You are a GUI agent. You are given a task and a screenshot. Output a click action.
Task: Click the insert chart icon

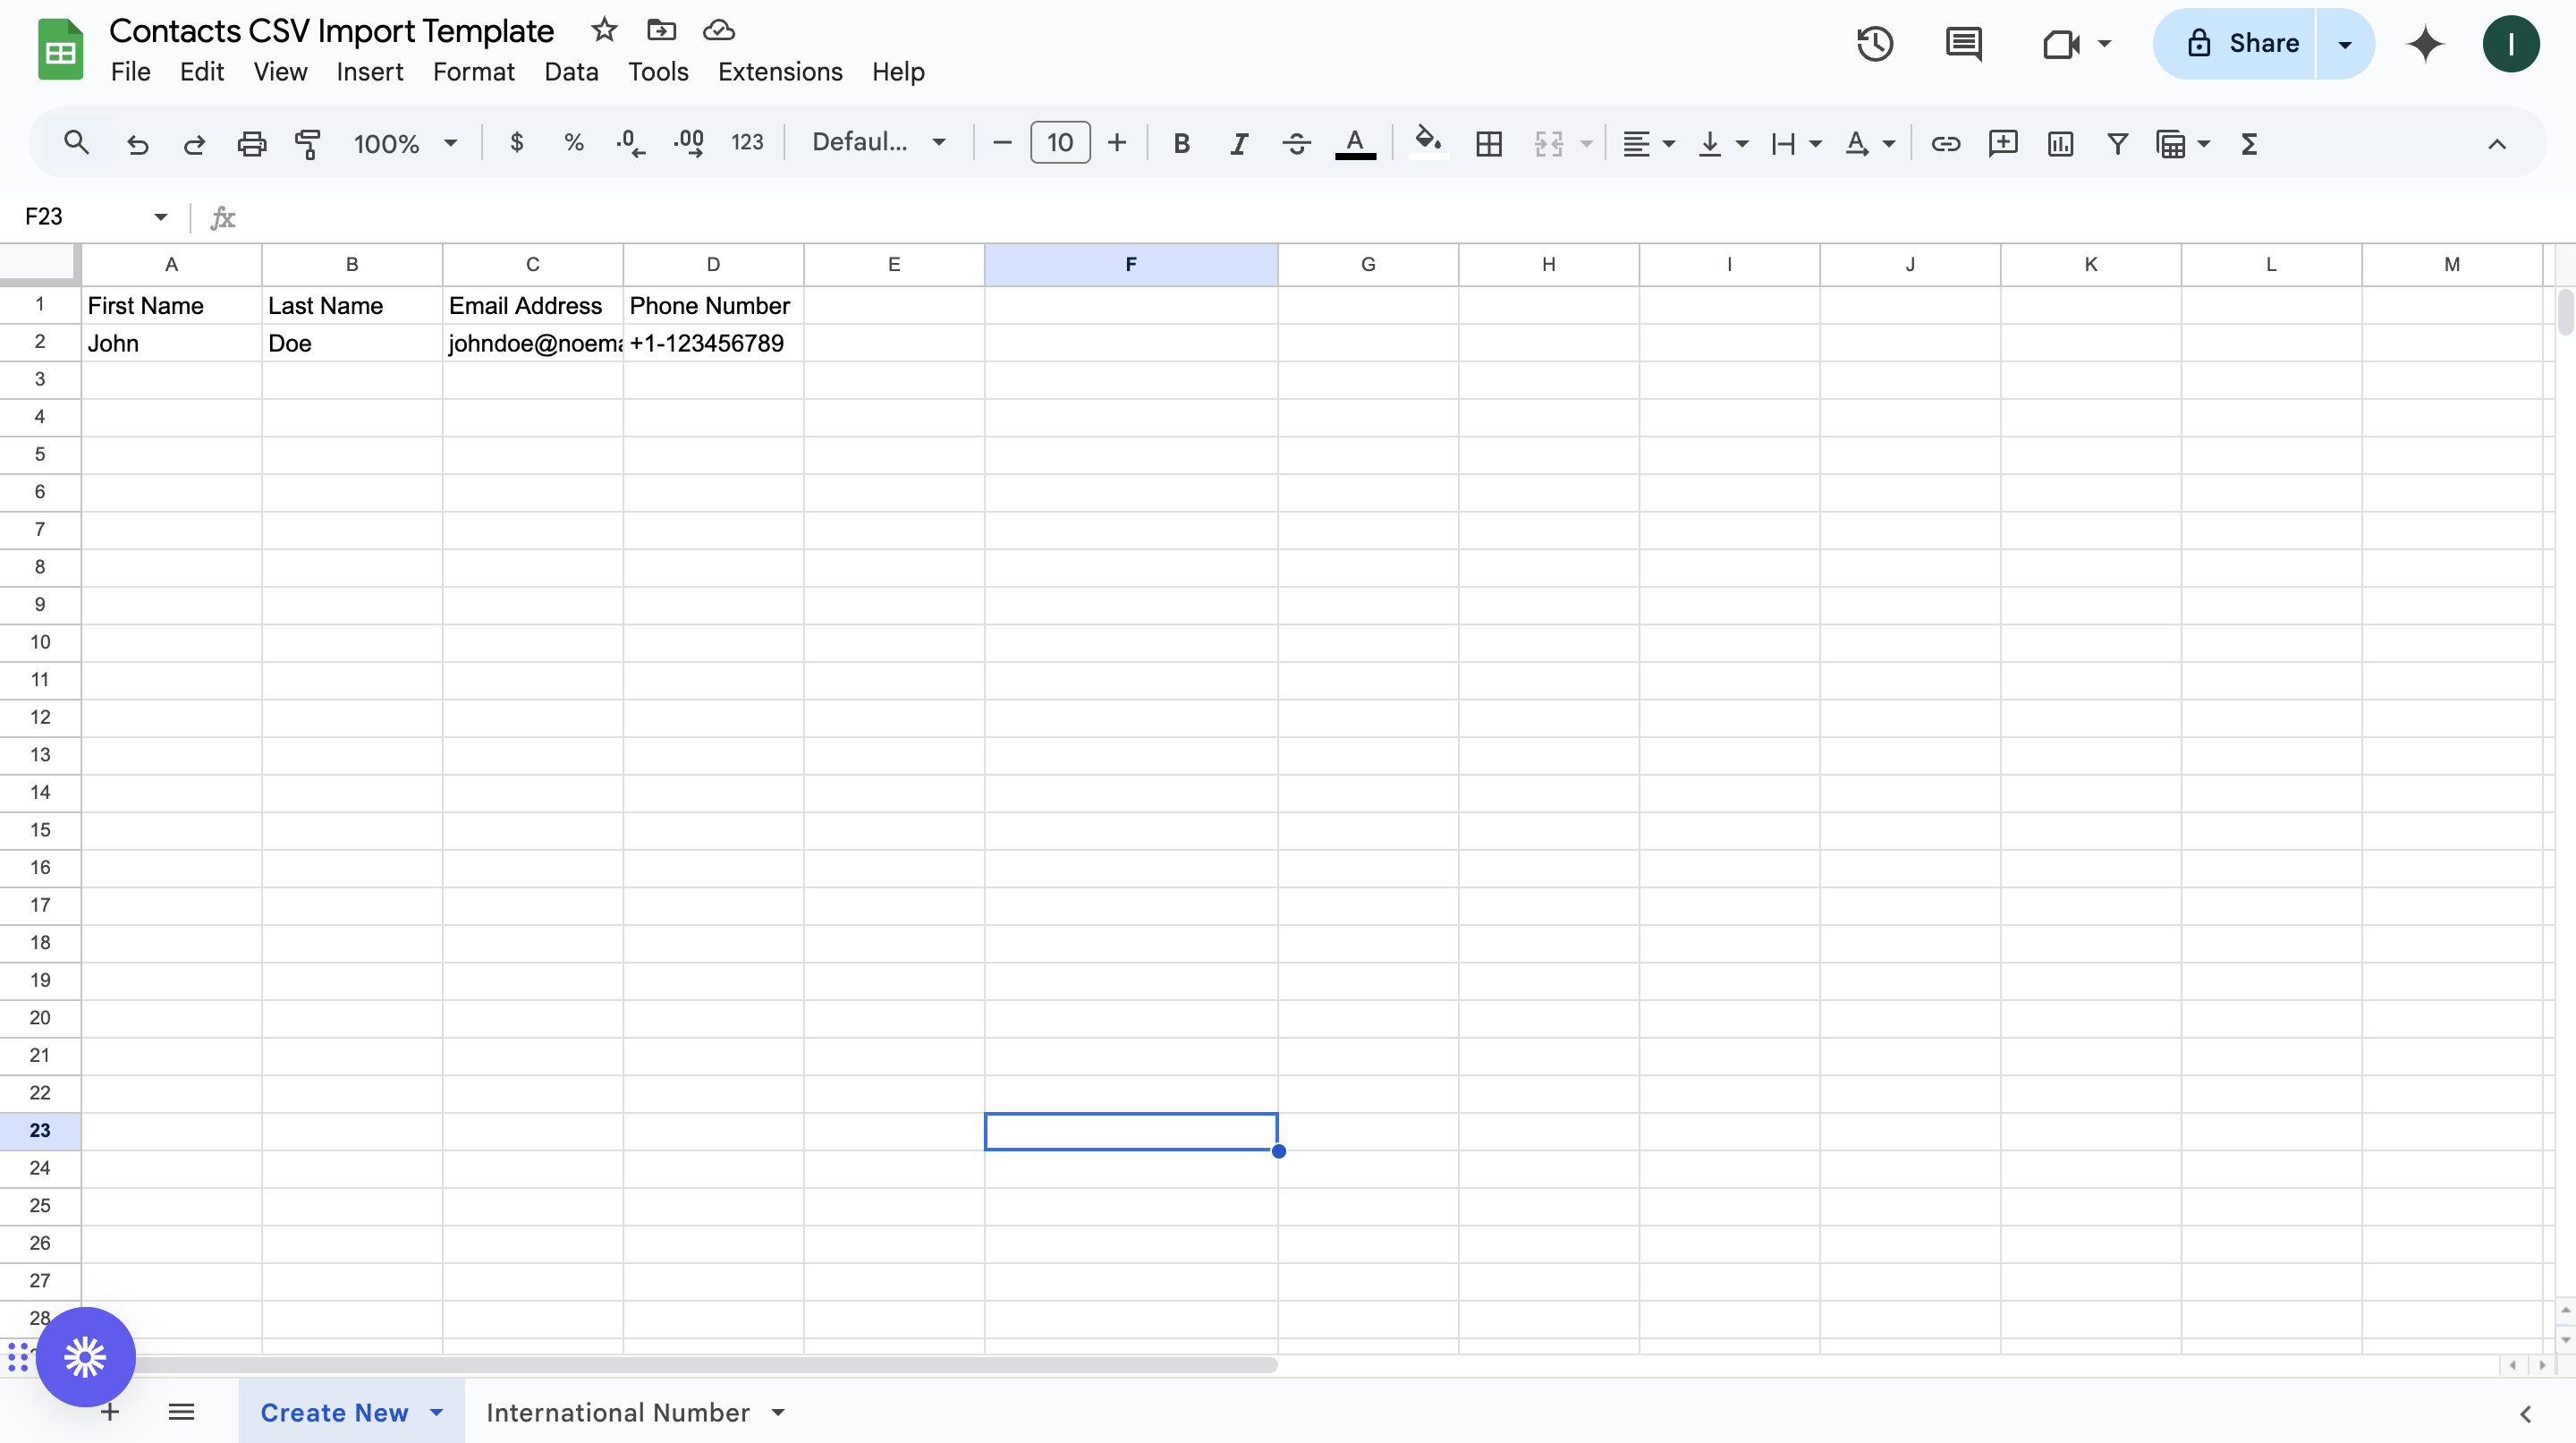2060,144
